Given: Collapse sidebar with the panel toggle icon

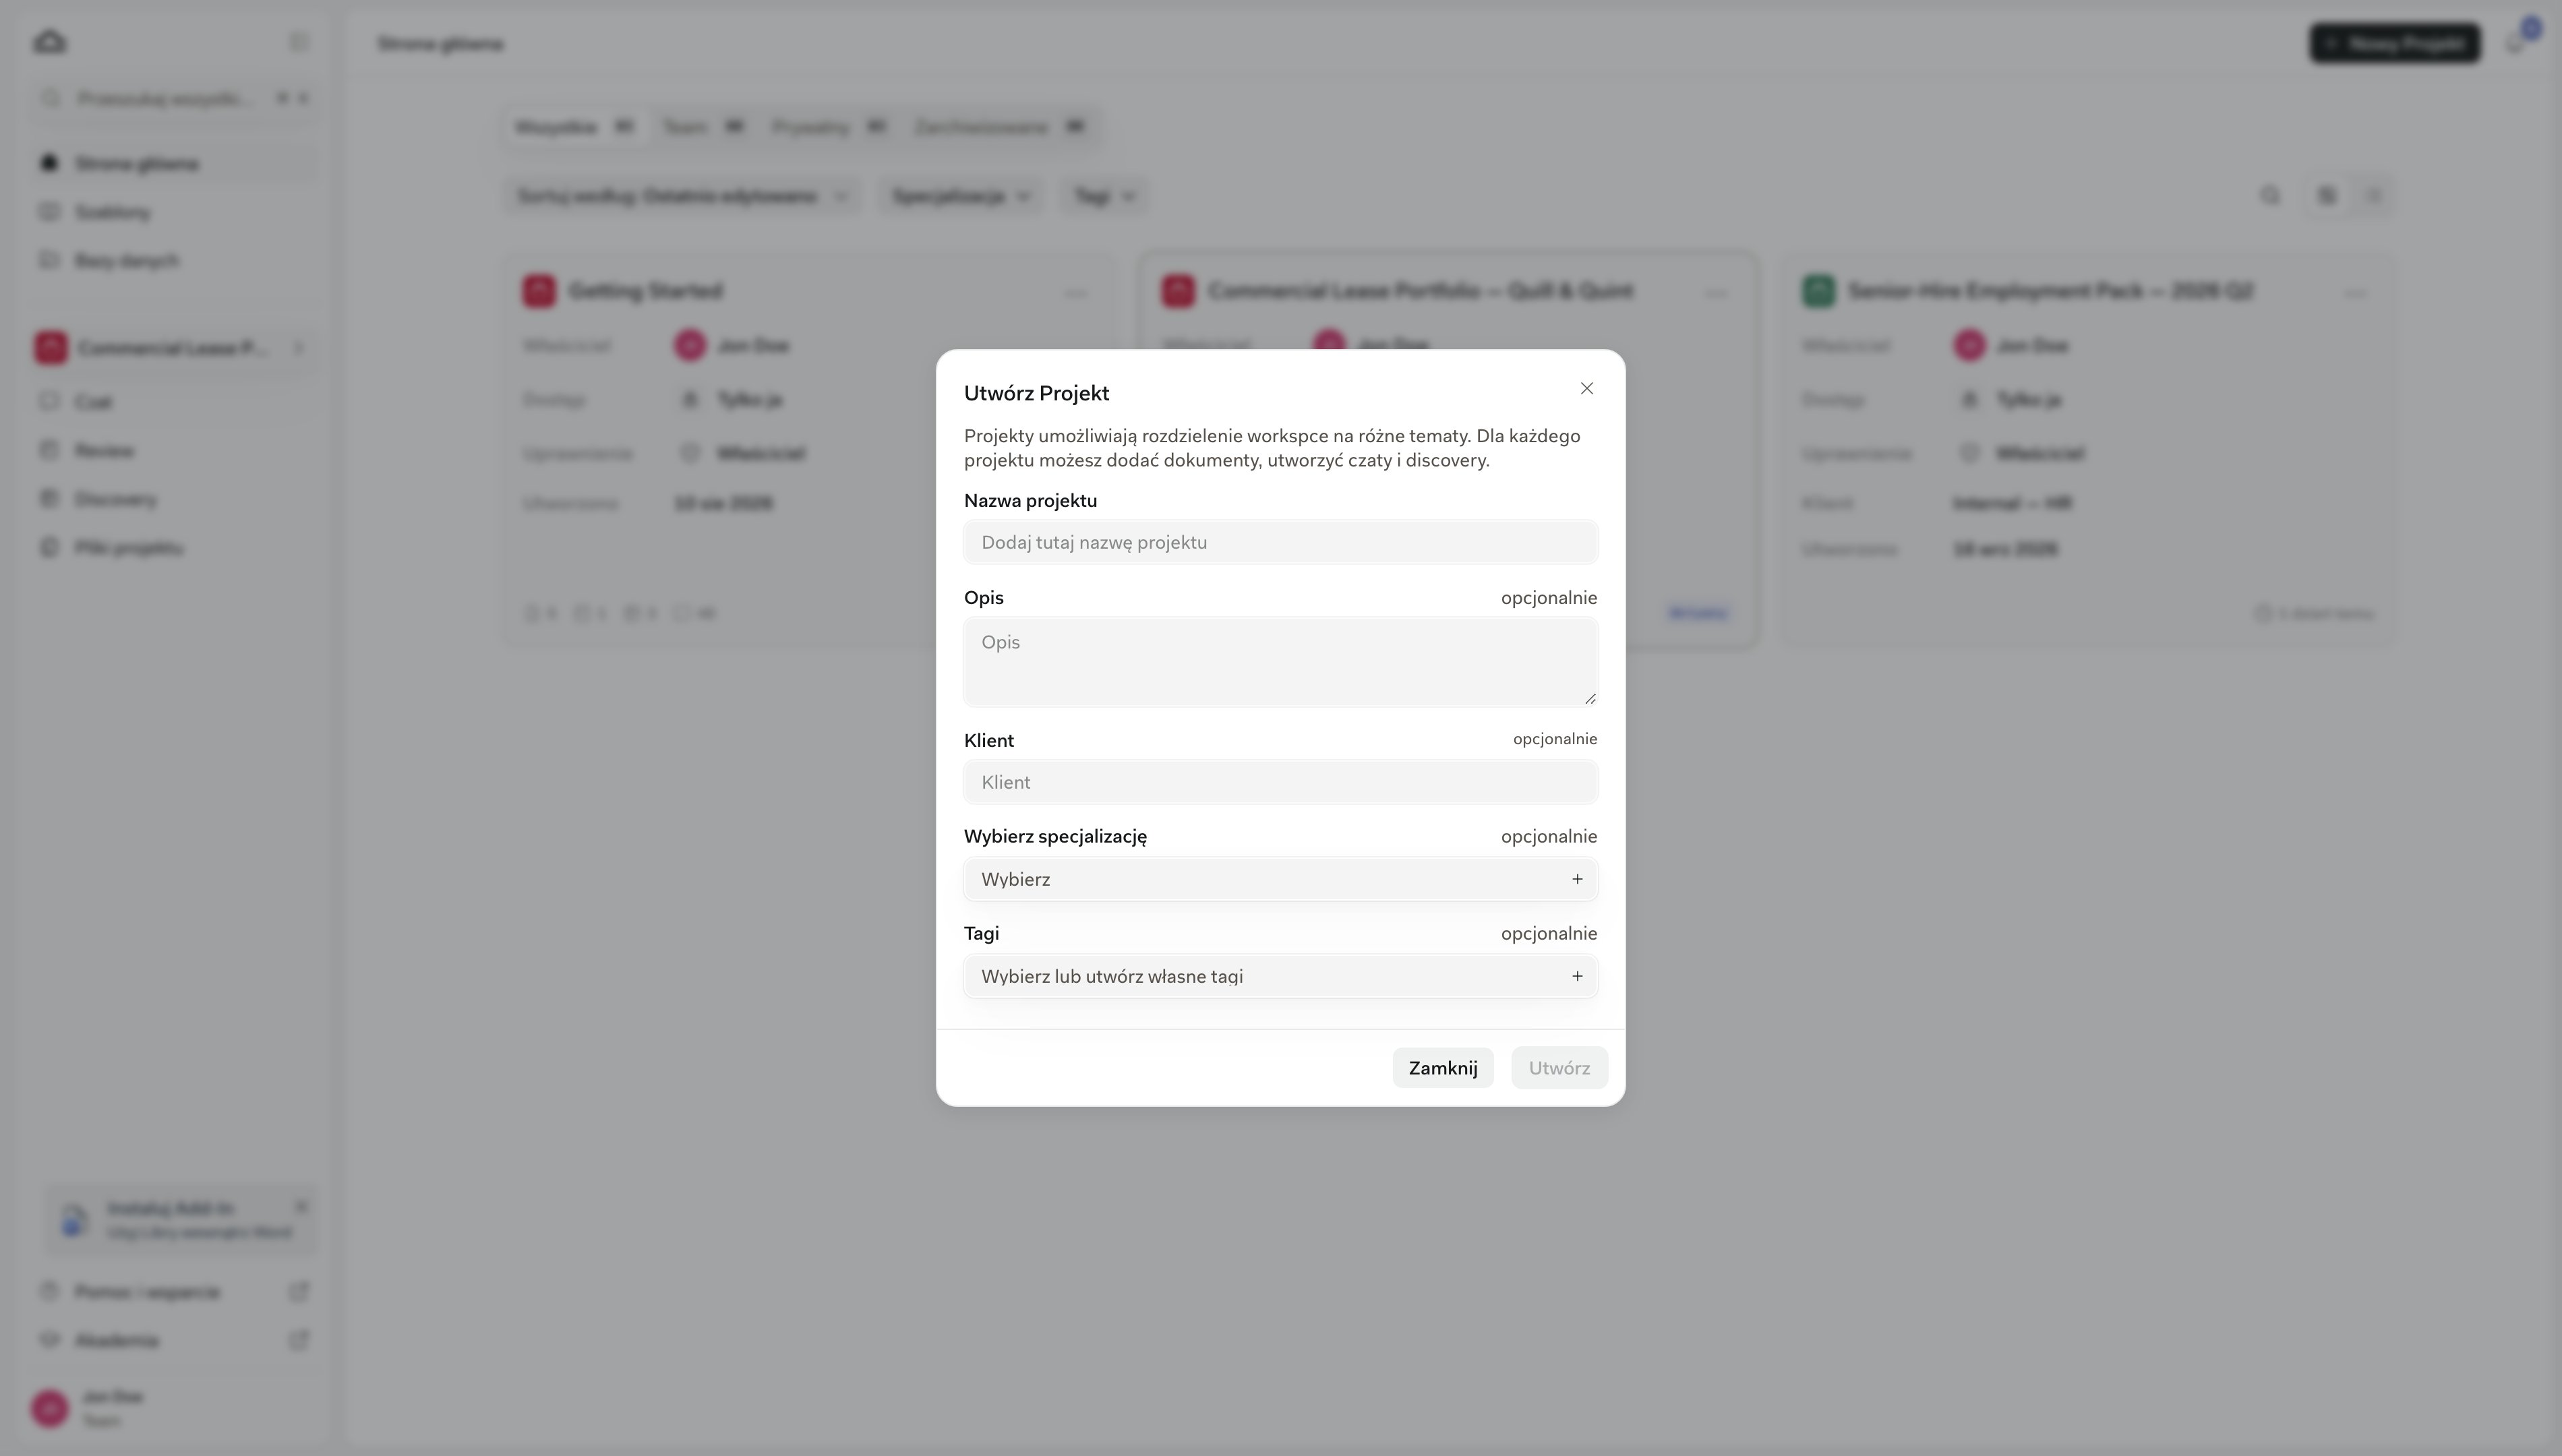Looking at the screenshot, I should point(298,42).
